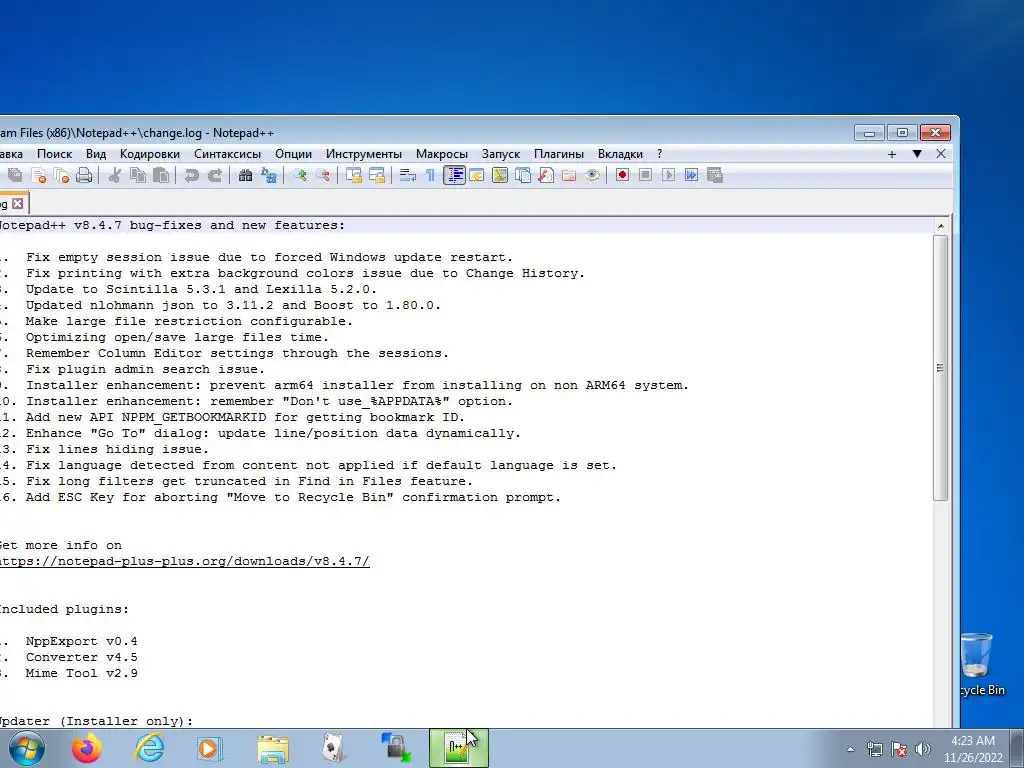1024x768 pixels.
Task: Open Windows Explorer folder taskbar icon
Action: 273,749
